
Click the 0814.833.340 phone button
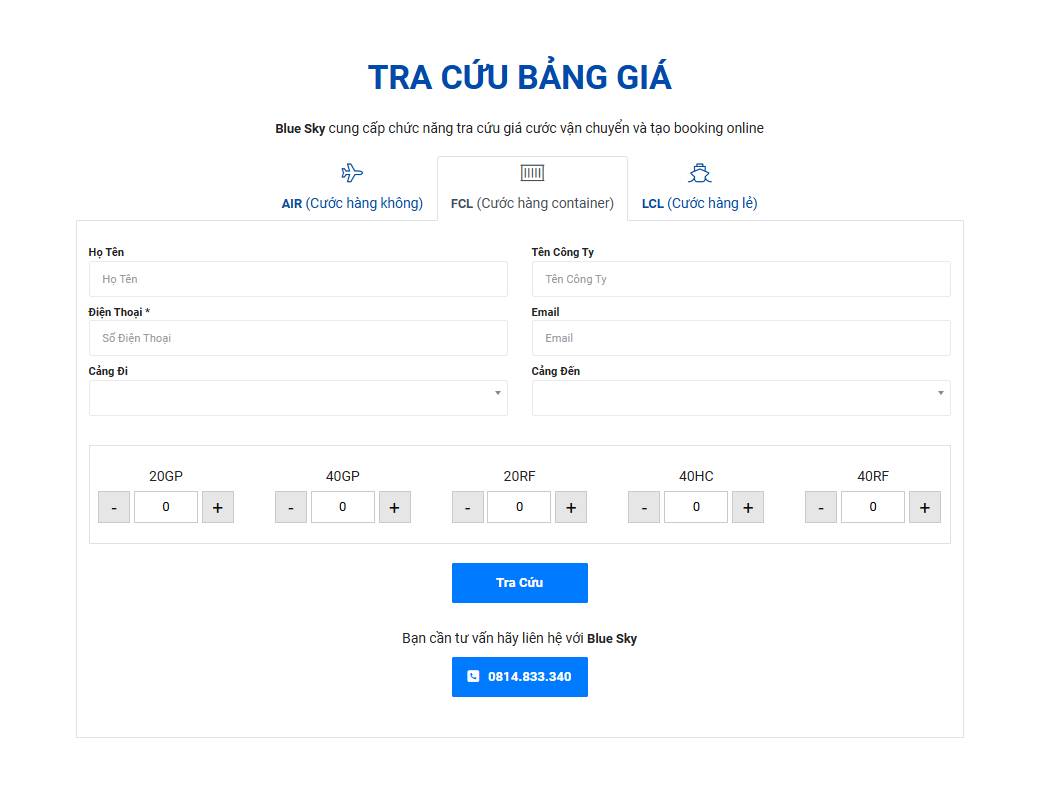[x=519, y=676]
